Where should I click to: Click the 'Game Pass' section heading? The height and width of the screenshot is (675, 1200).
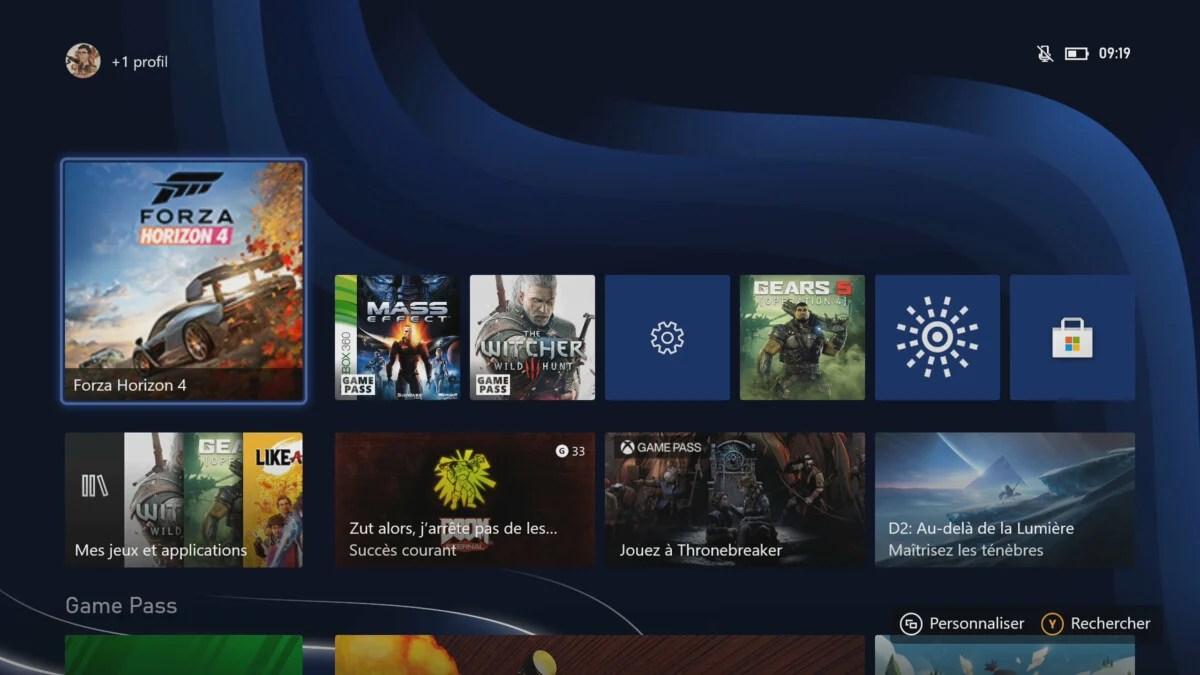121,605
